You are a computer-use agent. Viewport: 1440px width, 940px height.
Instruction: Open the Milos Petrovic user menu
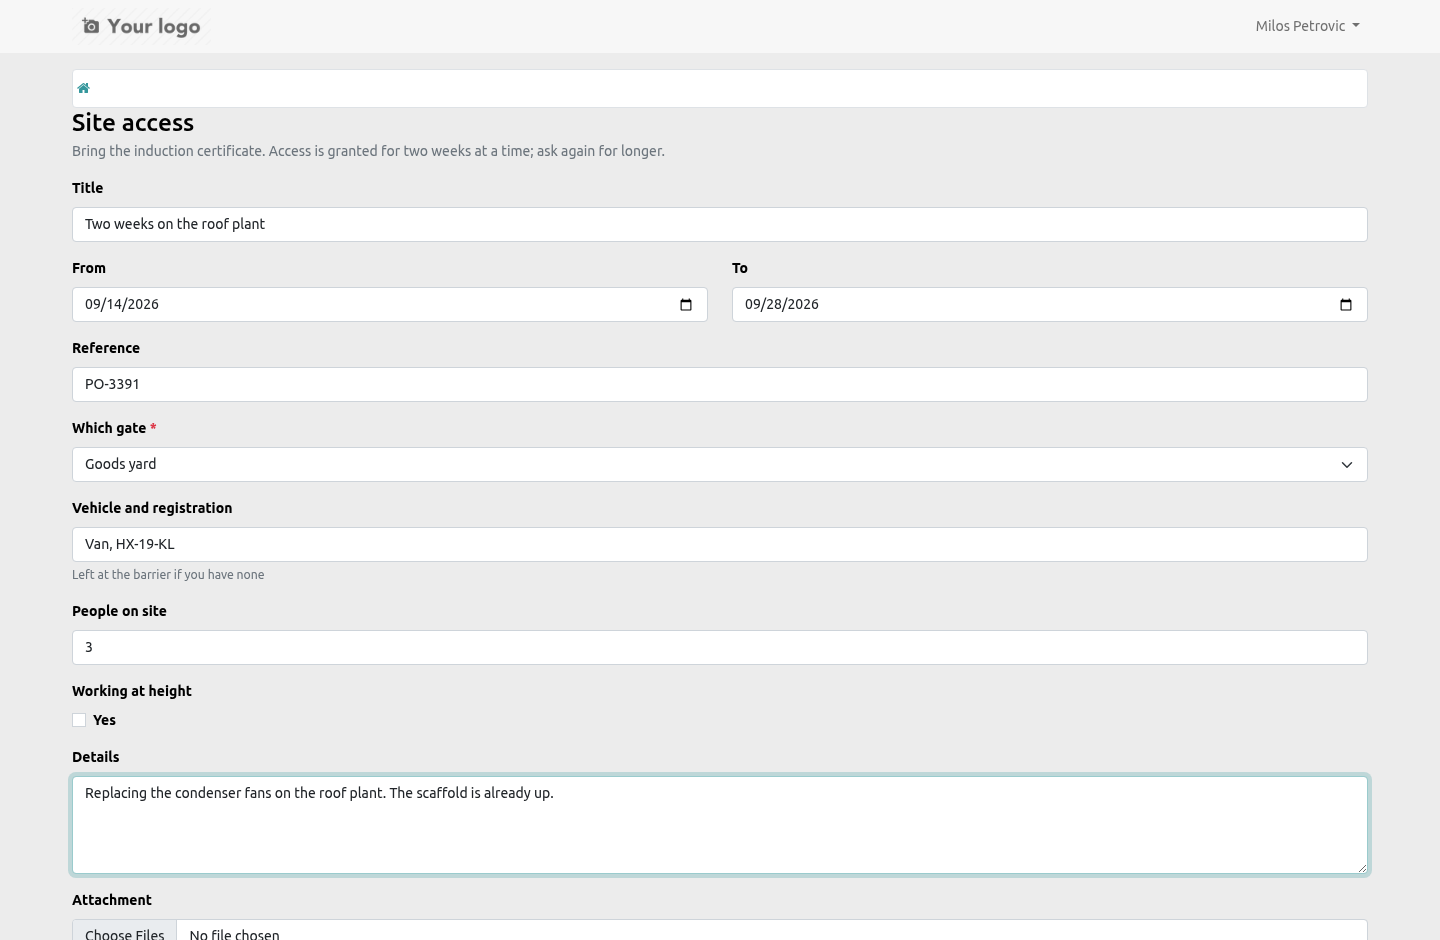[x=1307, y=26]
